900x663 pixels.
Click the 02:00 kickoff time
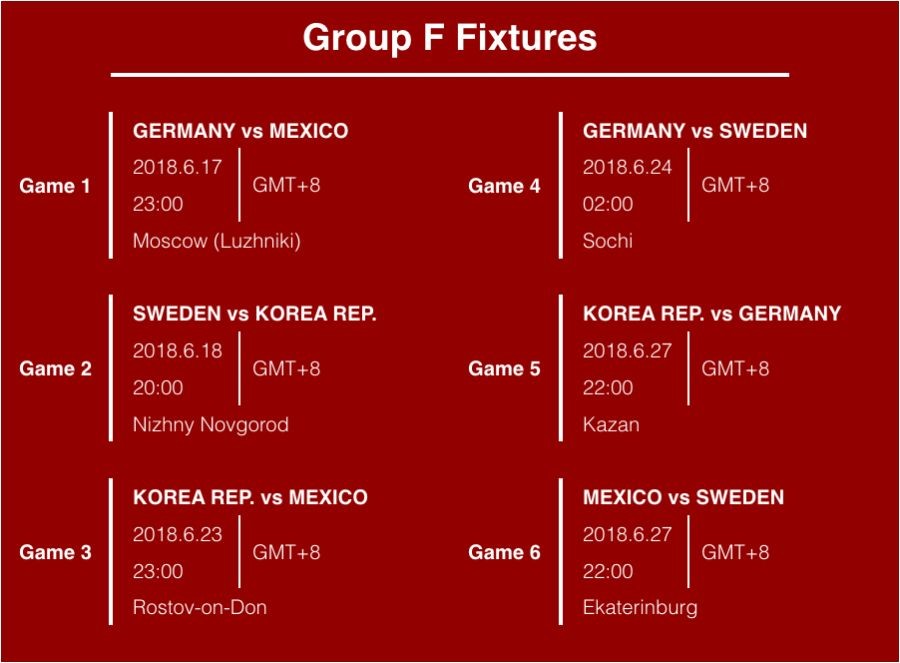click(x=607, y=204)
